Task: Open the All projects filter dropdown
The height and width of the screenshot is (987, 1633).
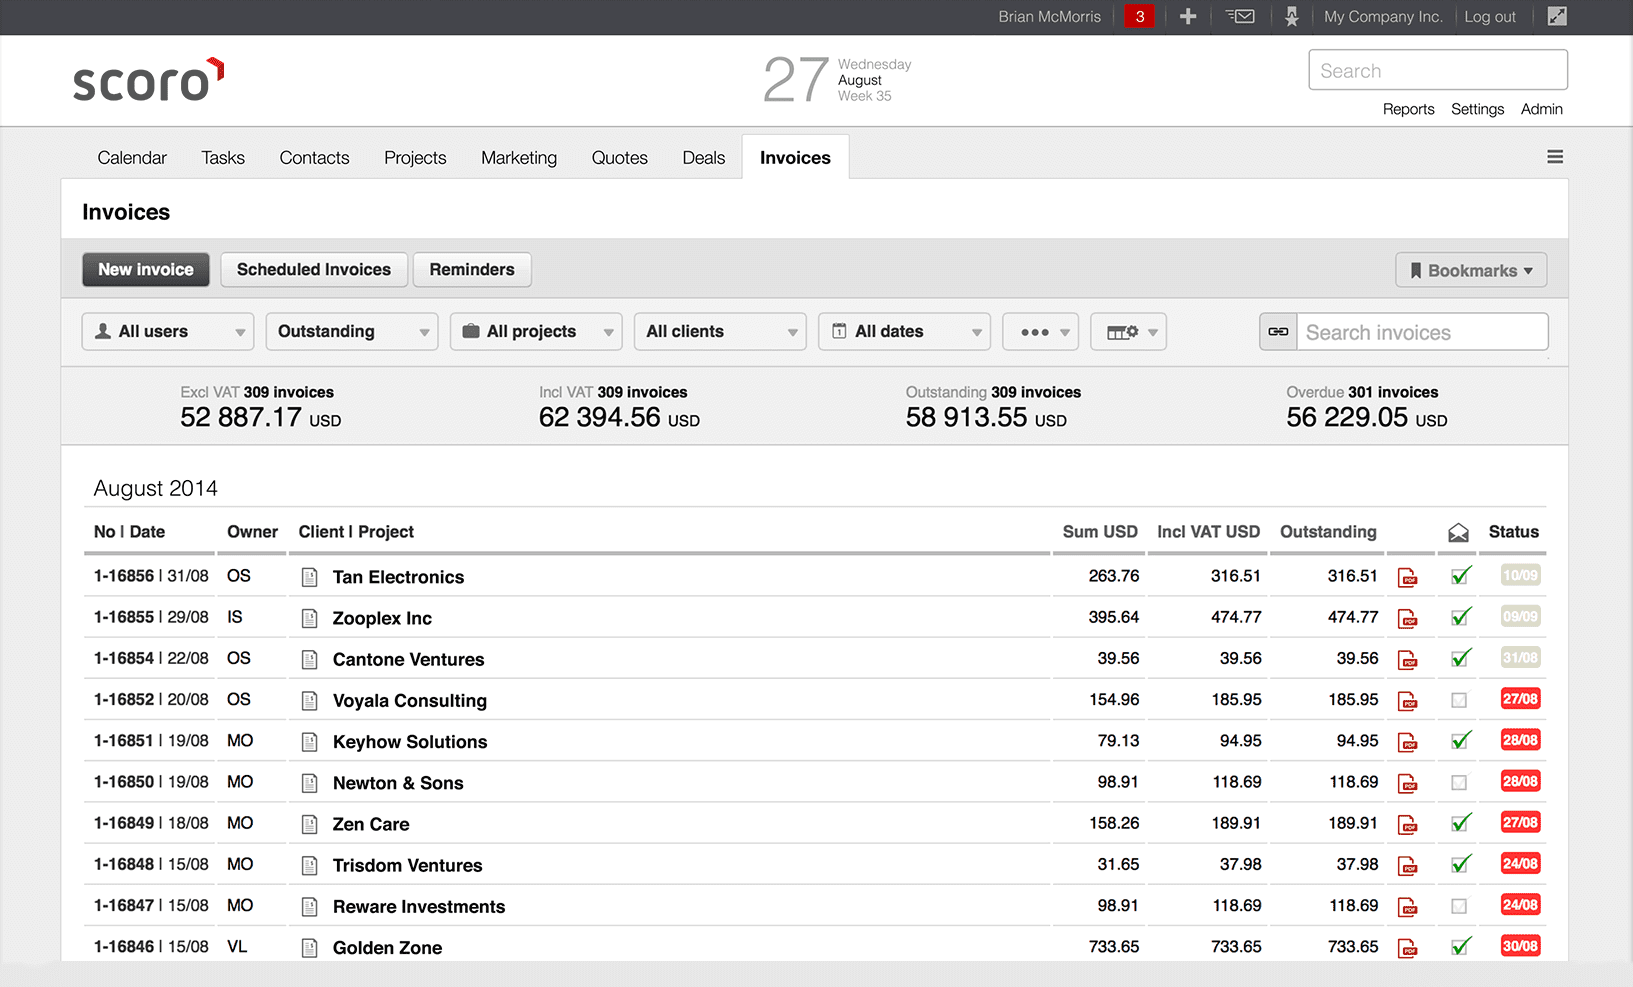Action: point(536,332)
